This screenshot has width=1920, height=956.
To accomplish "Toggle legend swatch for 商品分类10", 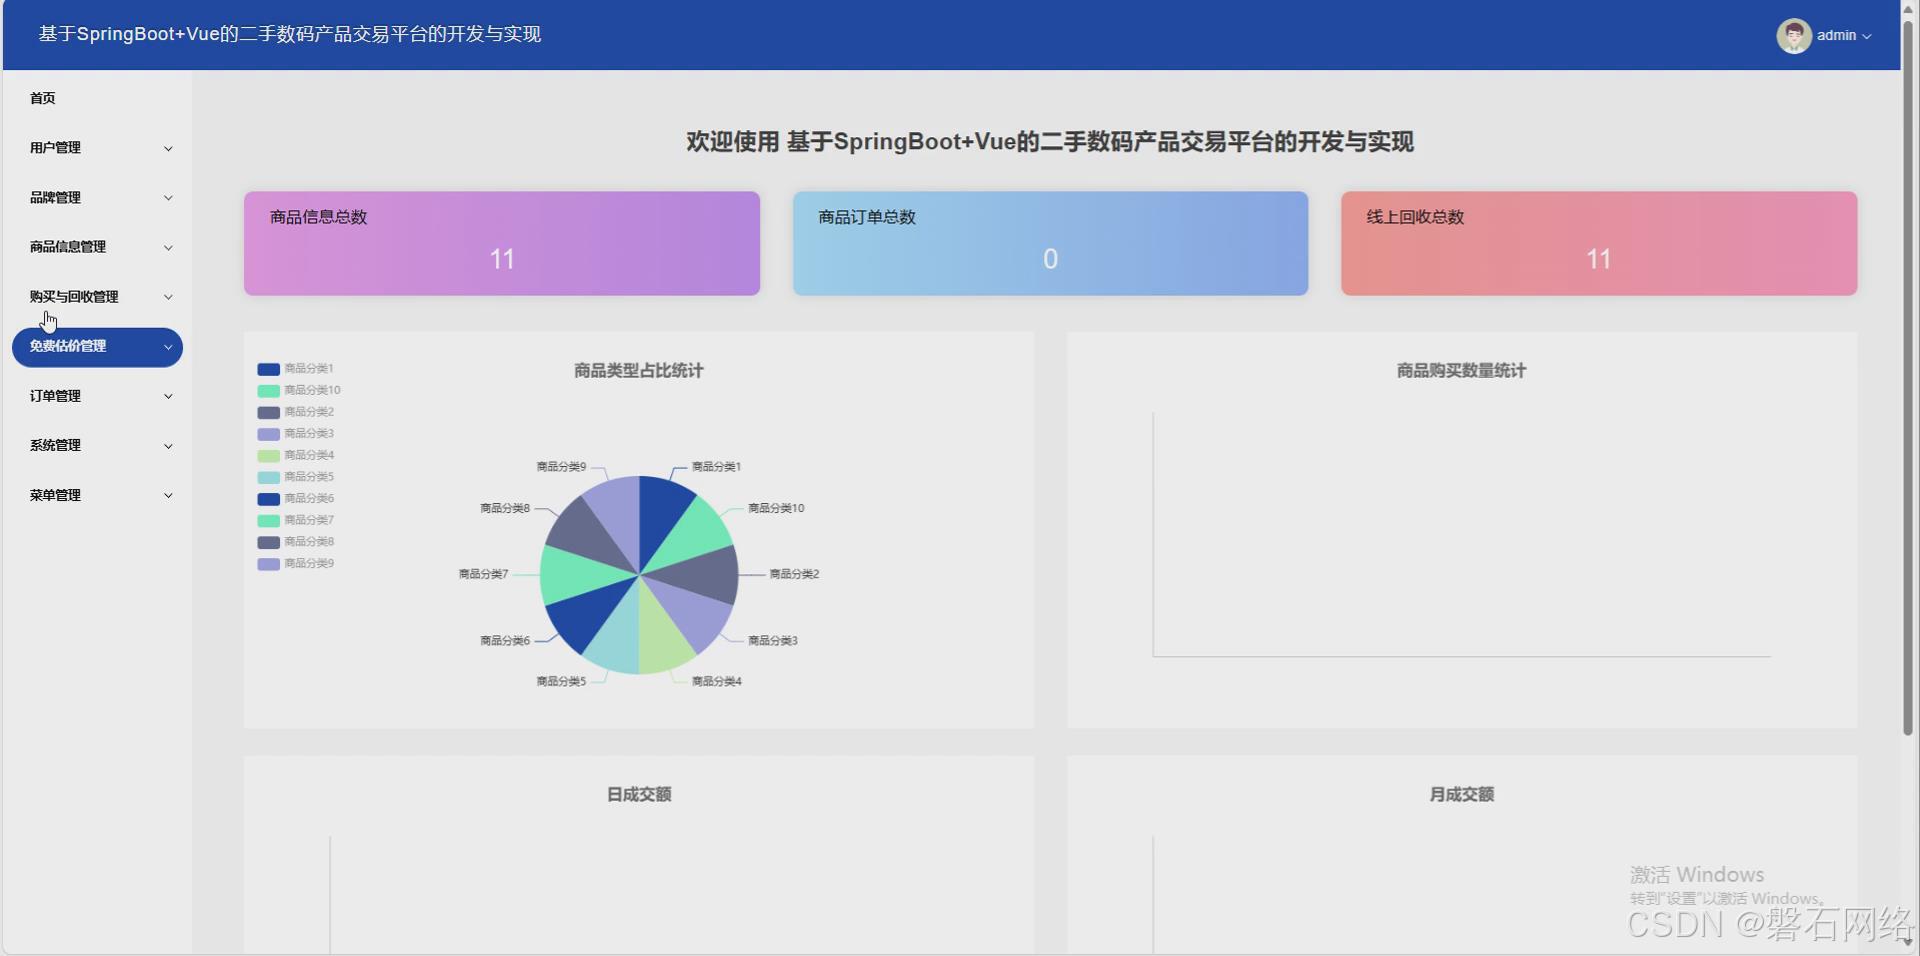I will pos(268,391).
